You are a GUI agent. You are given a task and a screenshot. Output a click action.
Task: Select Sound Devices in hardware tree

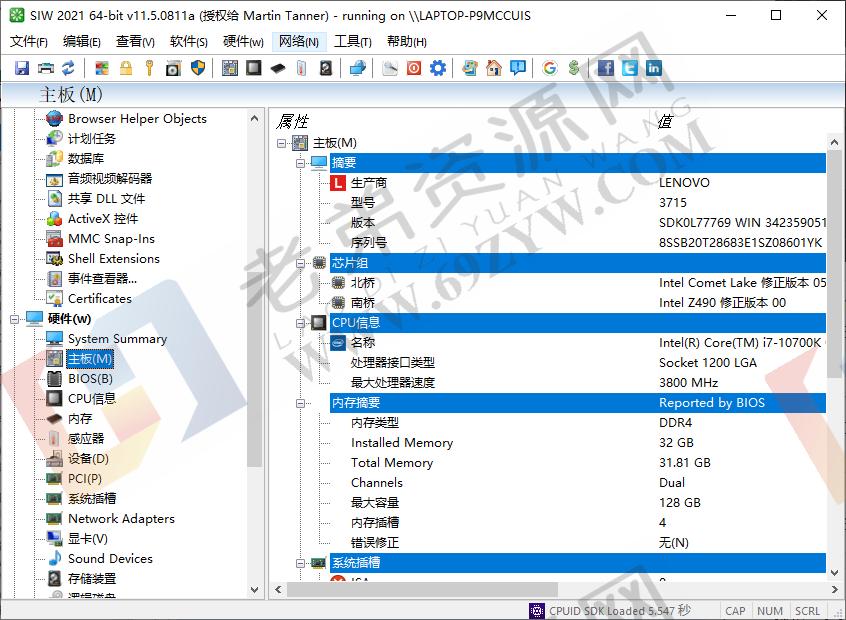pos(110,558)
